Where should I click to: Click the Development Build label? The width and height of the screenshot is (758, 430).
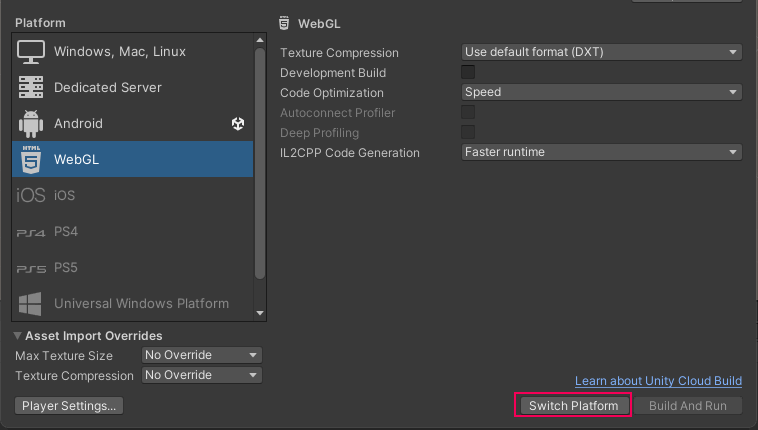click(x=333, y=73)
